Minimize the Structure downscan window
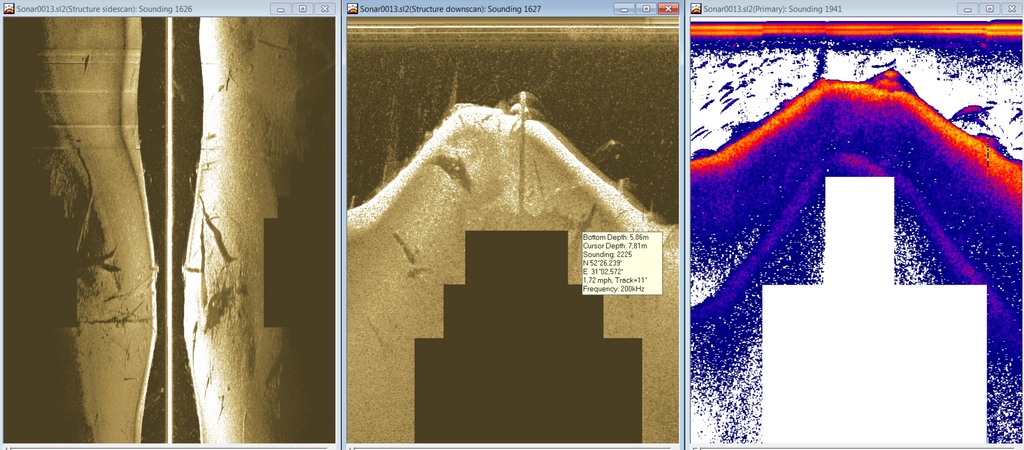This screenshot has height=450, width=1024. (627, 8)
